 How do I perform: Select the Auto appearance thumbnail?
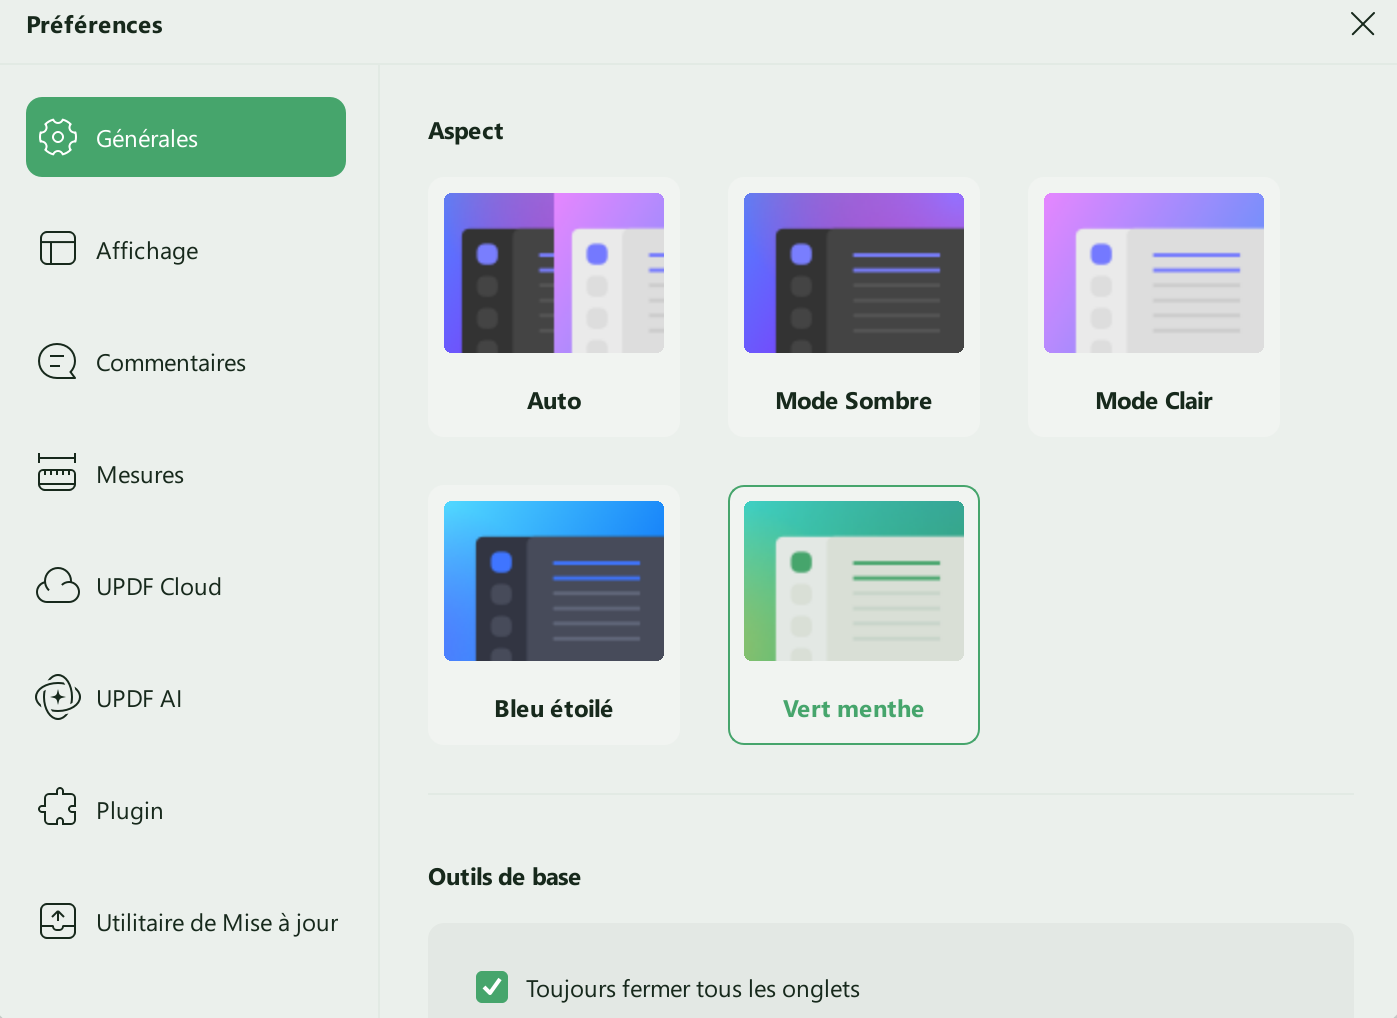554,273
